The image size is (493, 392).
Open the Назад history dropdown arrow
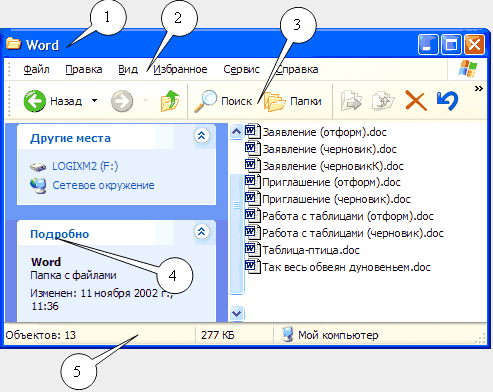pos(95,100)
